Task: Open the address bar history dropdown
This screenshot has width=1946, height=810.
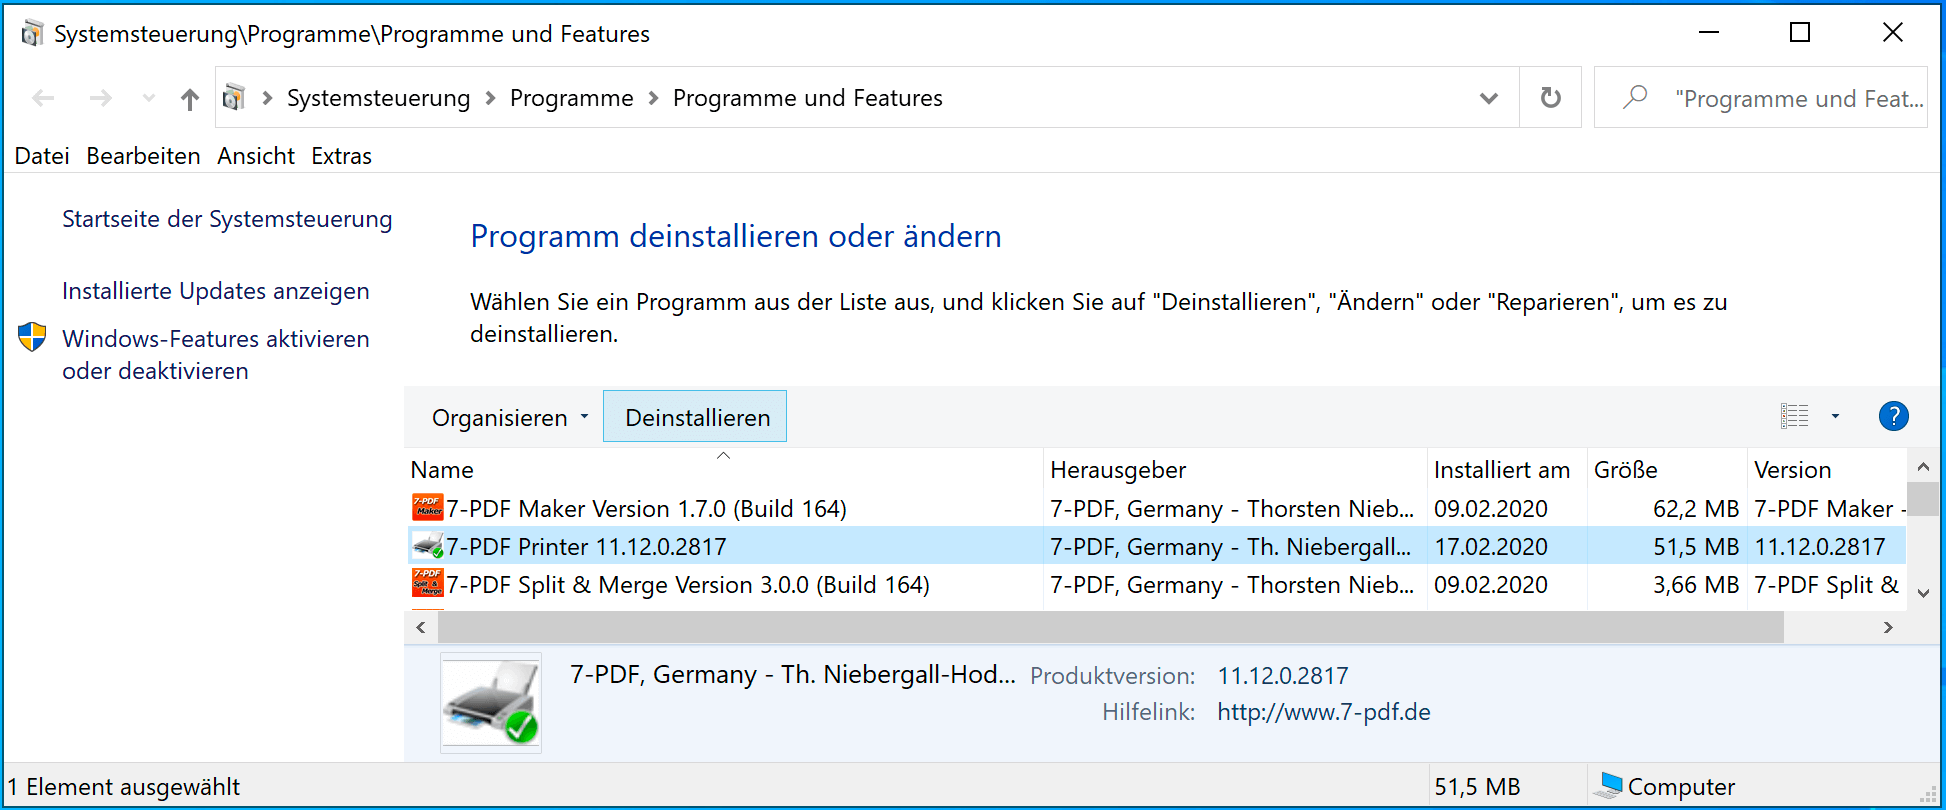Action: tap(1489, 98)
